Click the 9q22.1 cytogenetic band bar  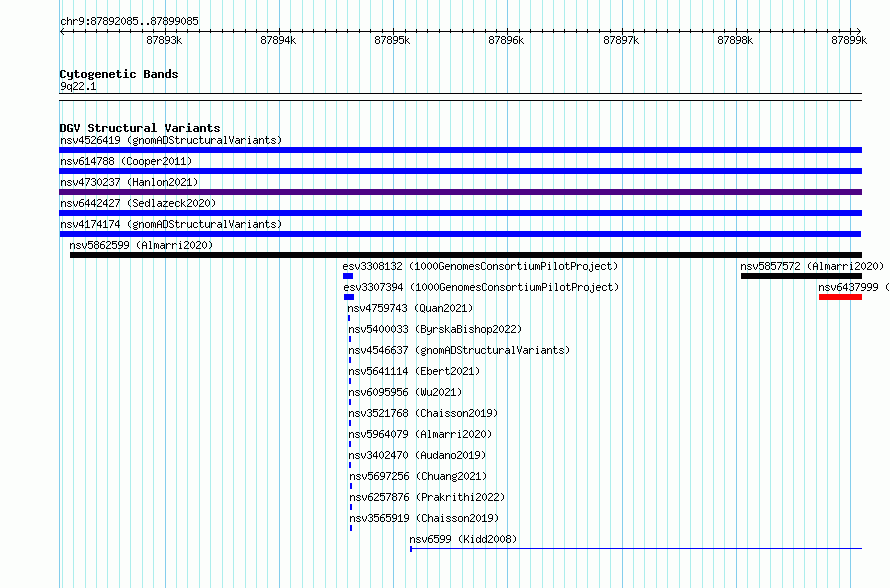tap(460, 97)
